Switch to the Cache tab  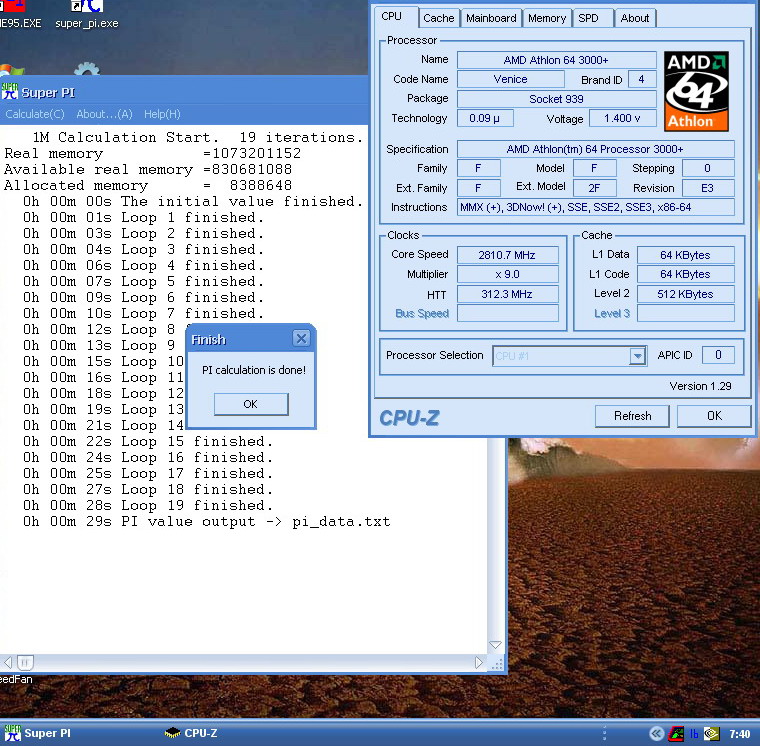[x=438, y=18]
